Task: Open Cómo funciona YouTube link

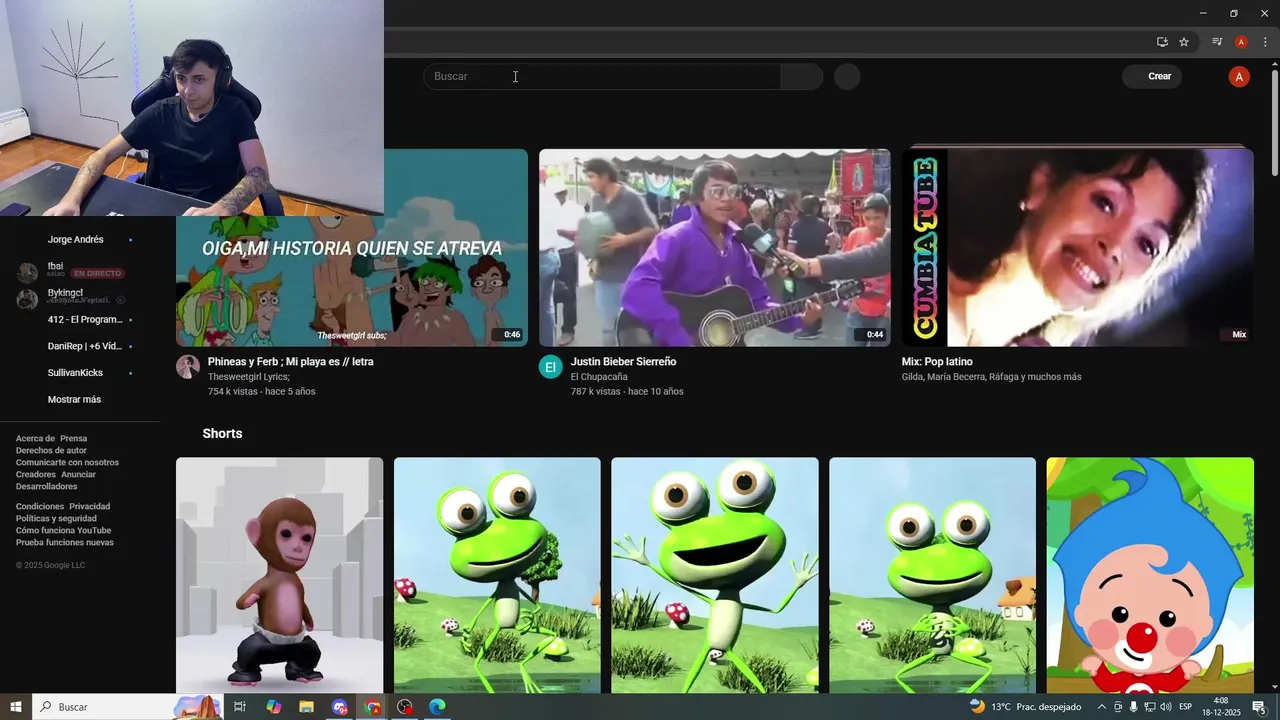Action: click(63, 530)
